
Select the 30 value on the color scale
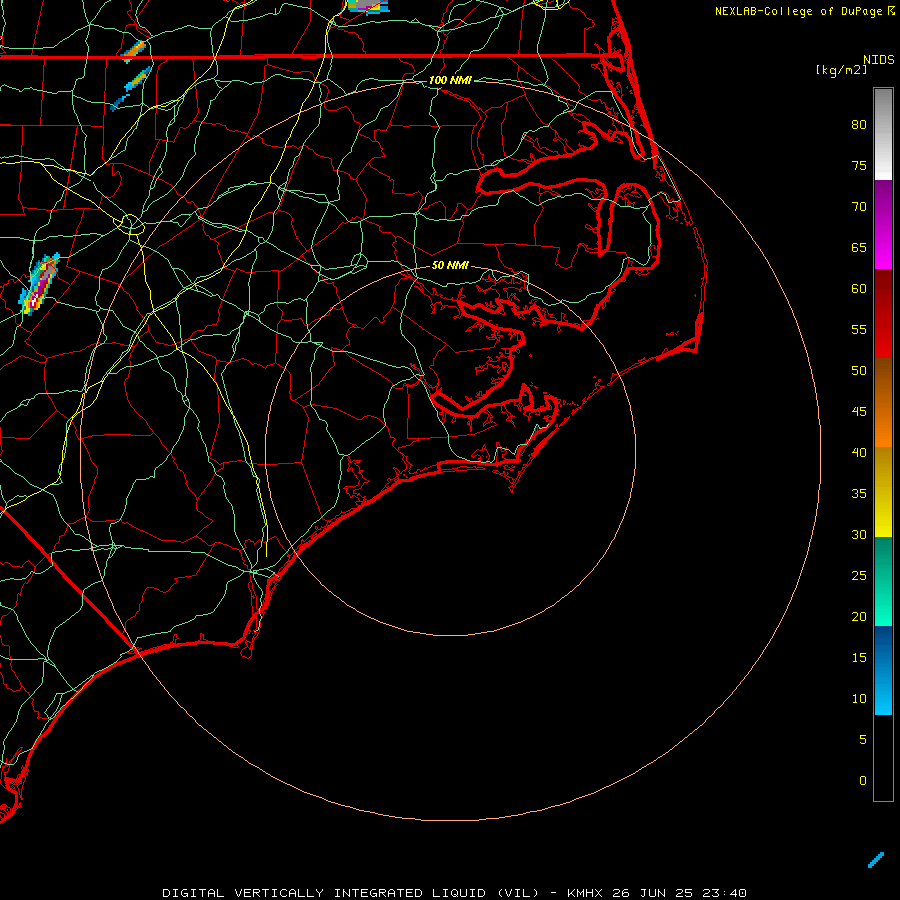click(x=859, y=535)
